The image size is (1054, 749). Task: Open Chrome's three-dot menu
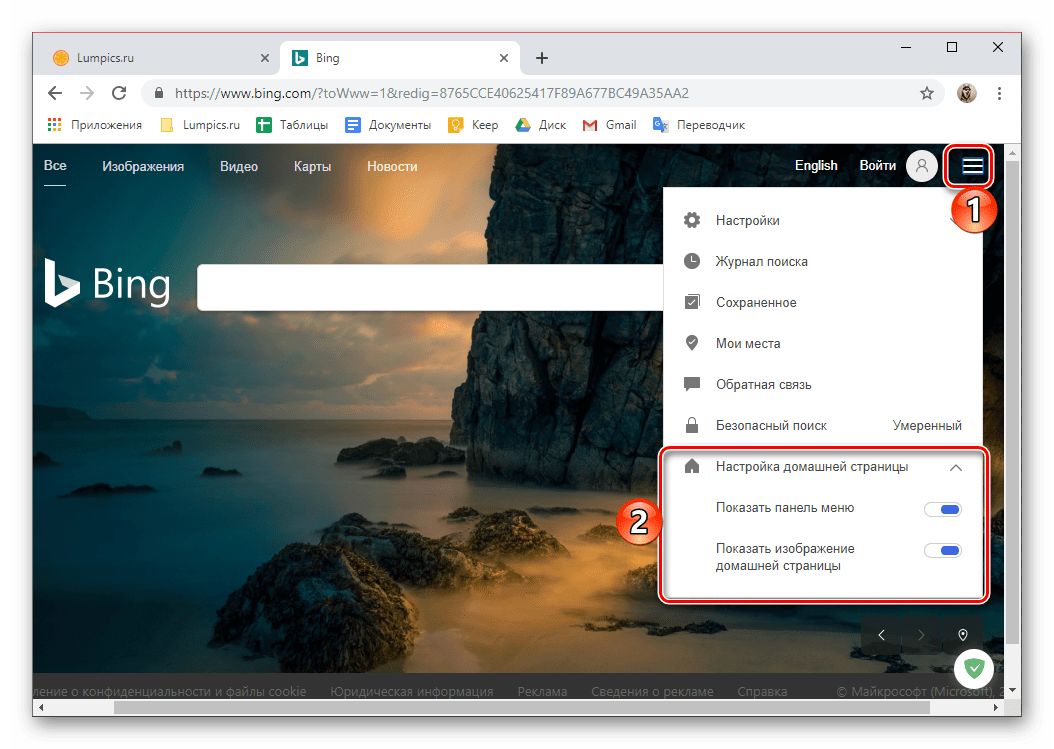(x=1000, y=93)
